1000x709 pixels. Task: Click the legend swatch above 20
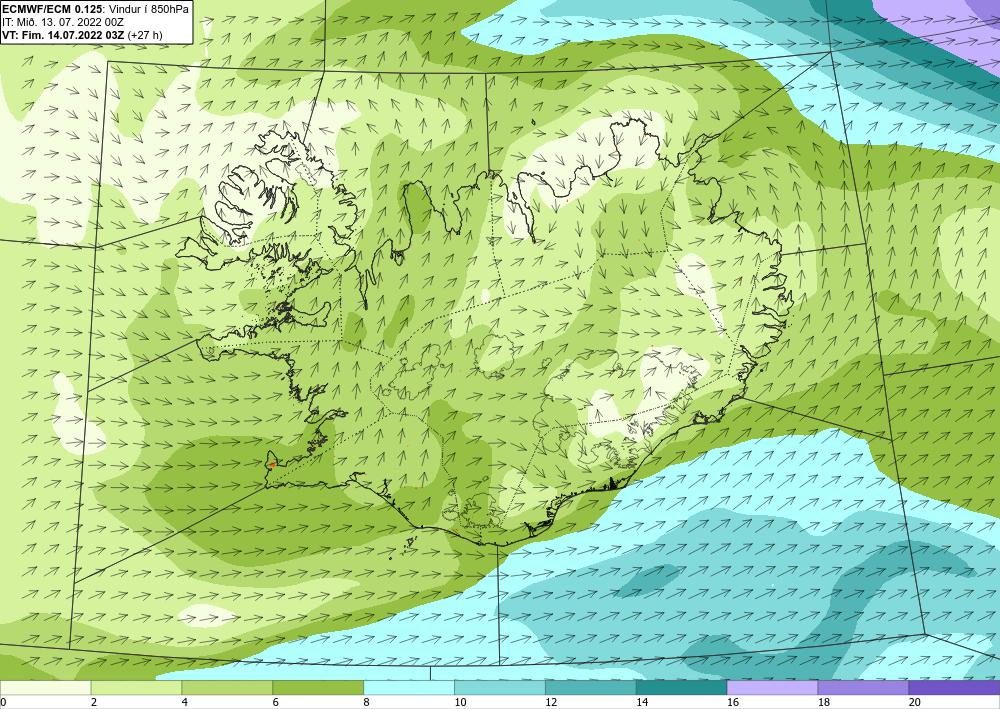click(954, 688)
